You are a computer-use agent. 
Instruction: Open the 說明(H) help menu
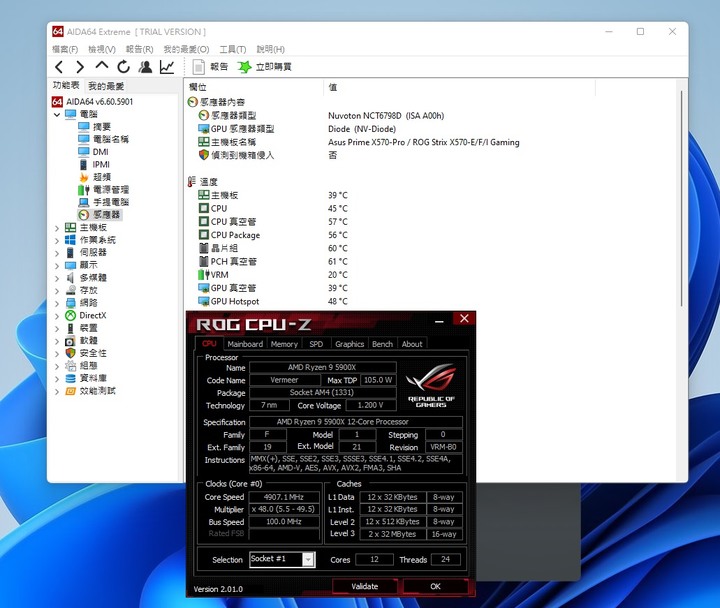click(270, 49)
